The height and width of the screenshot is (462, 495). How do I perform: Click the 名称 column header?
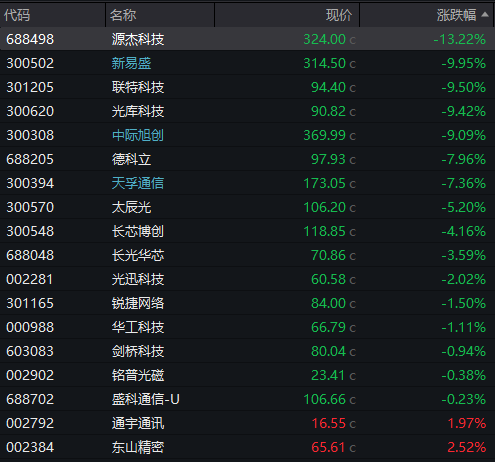click(x=123, y=15)
